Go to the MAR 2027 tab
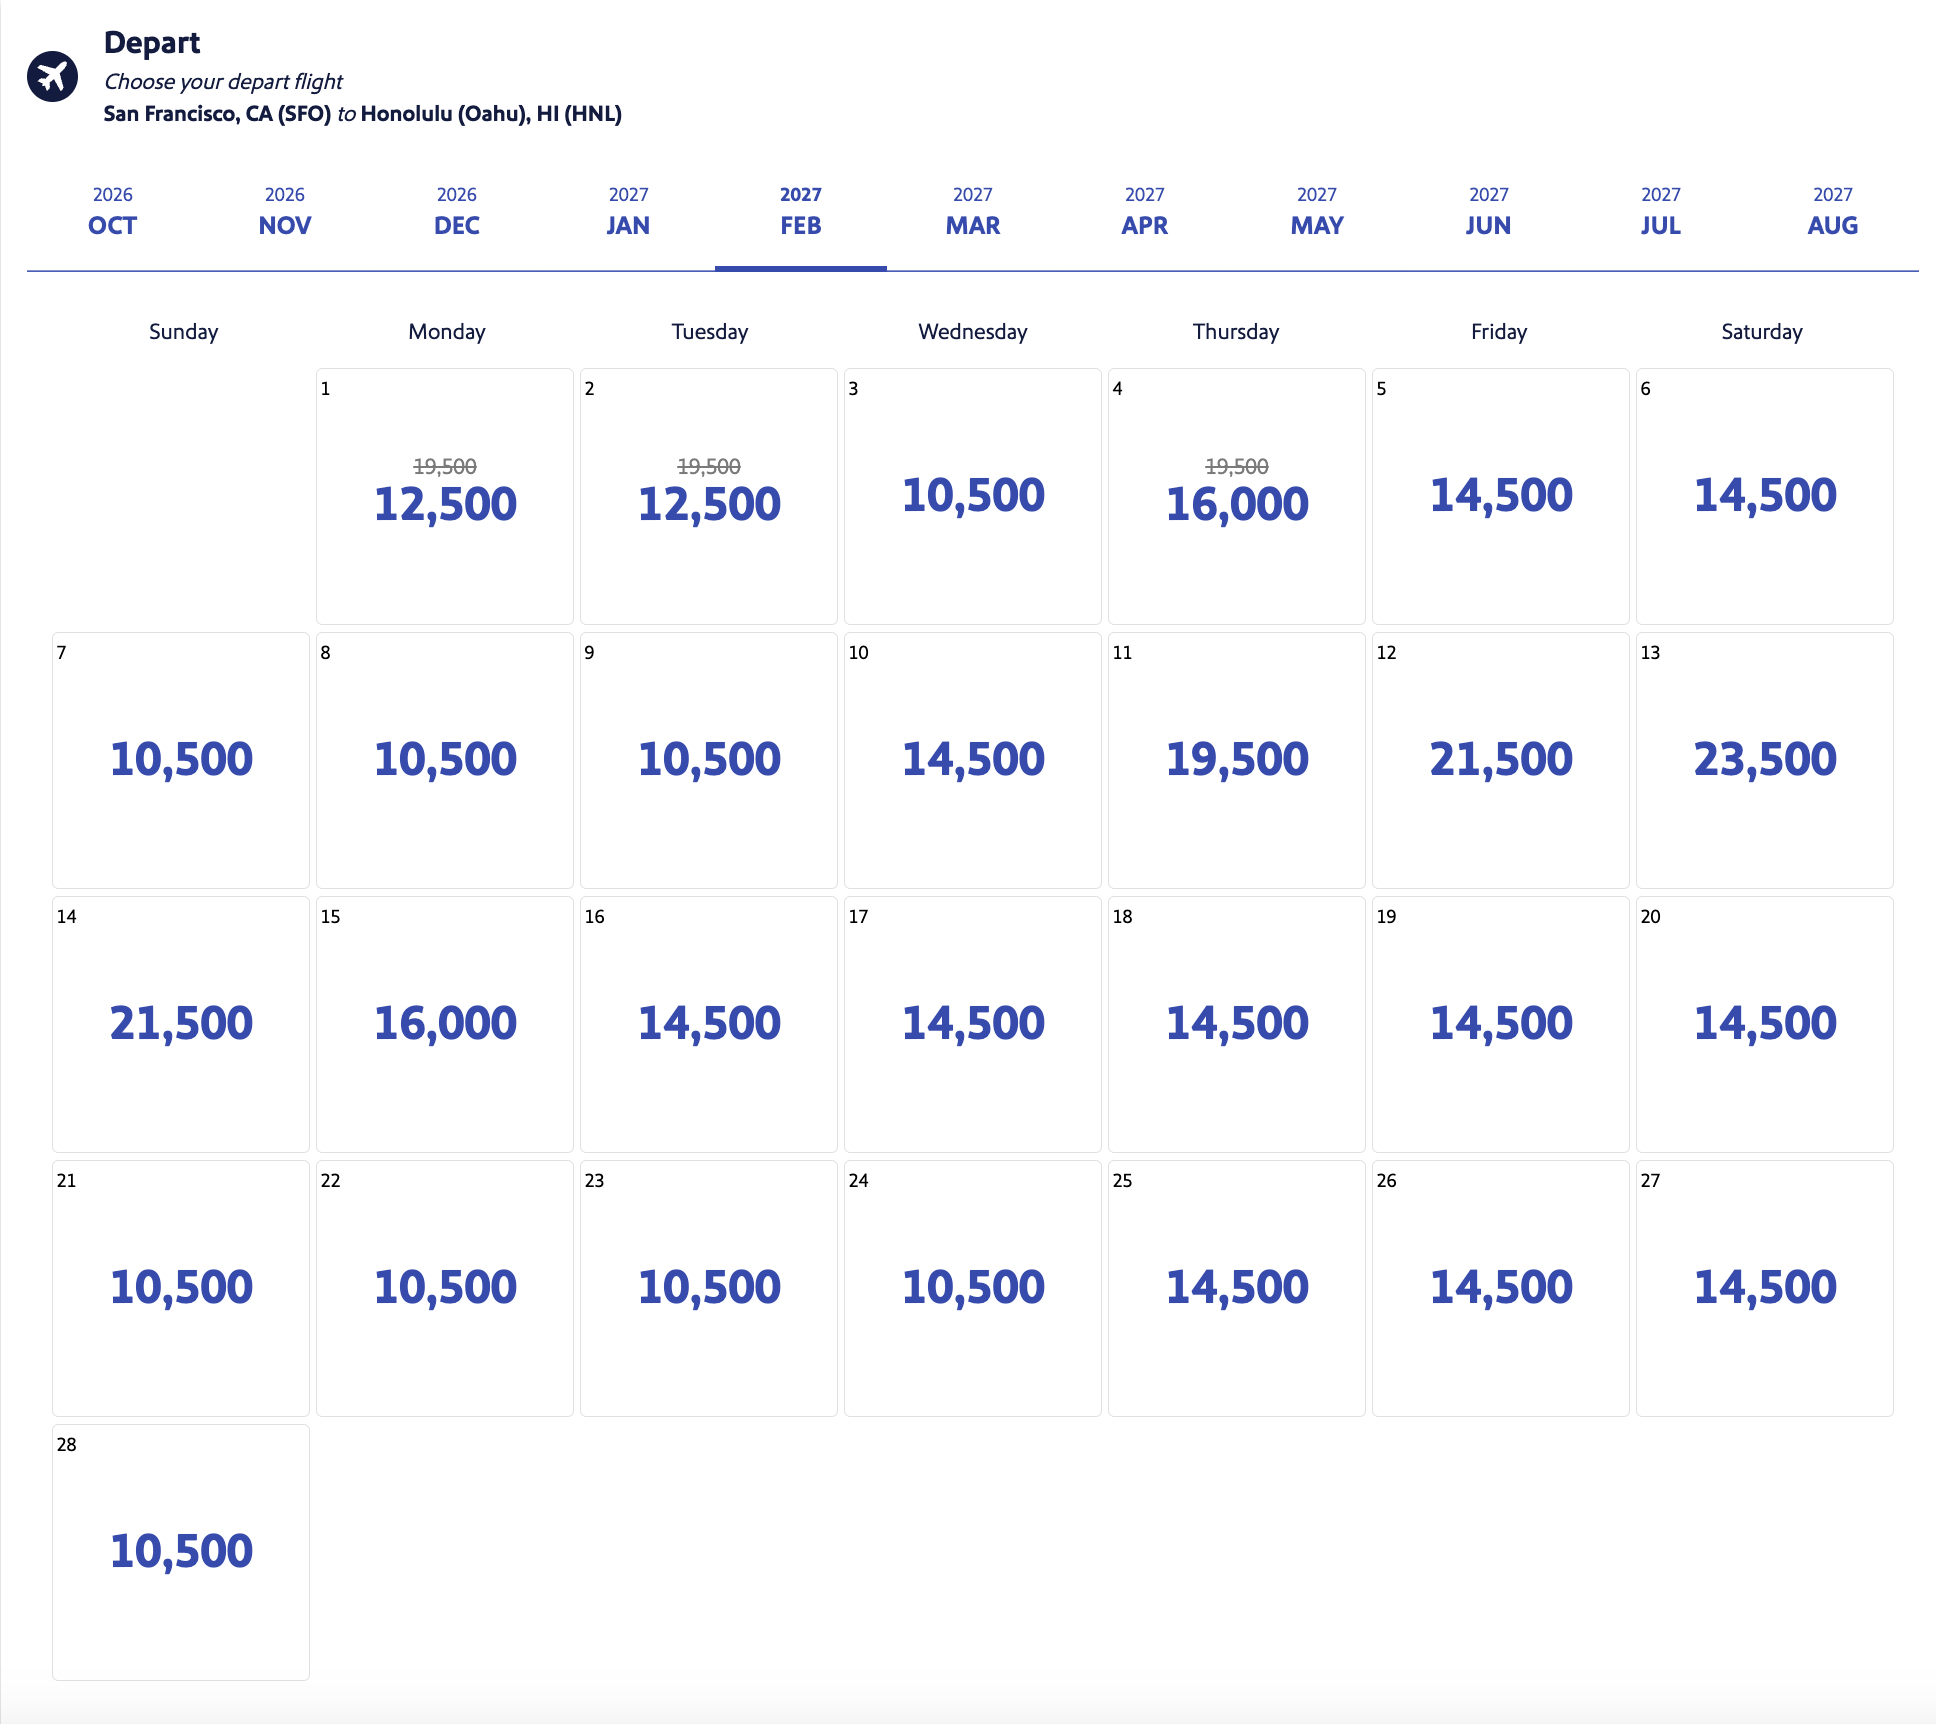 pyautogui.click(x=973, y=212)
